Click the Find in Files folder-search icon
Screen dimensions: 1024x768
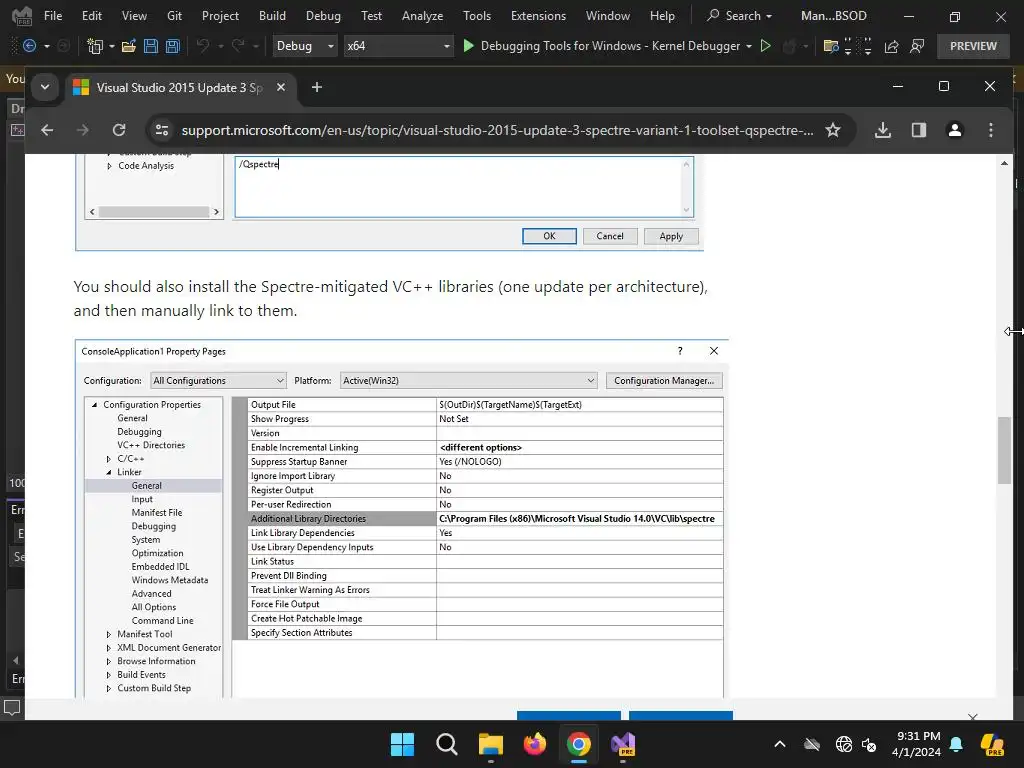coord(831,46)
